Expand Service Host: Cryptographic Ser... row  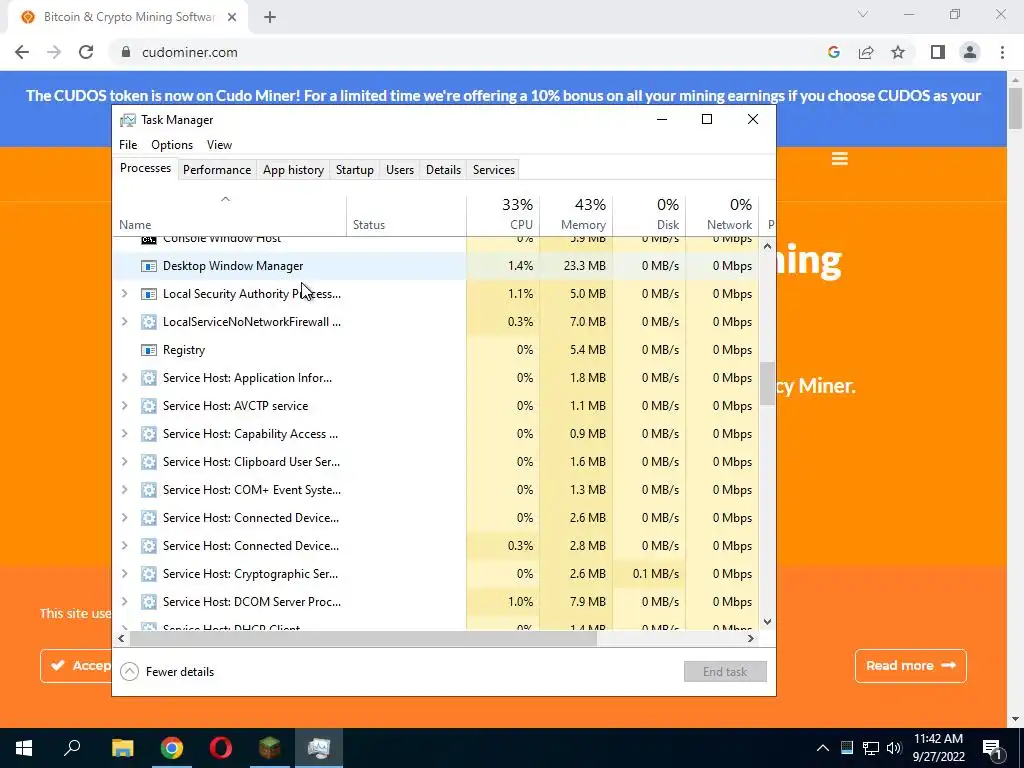click(125, 574)
